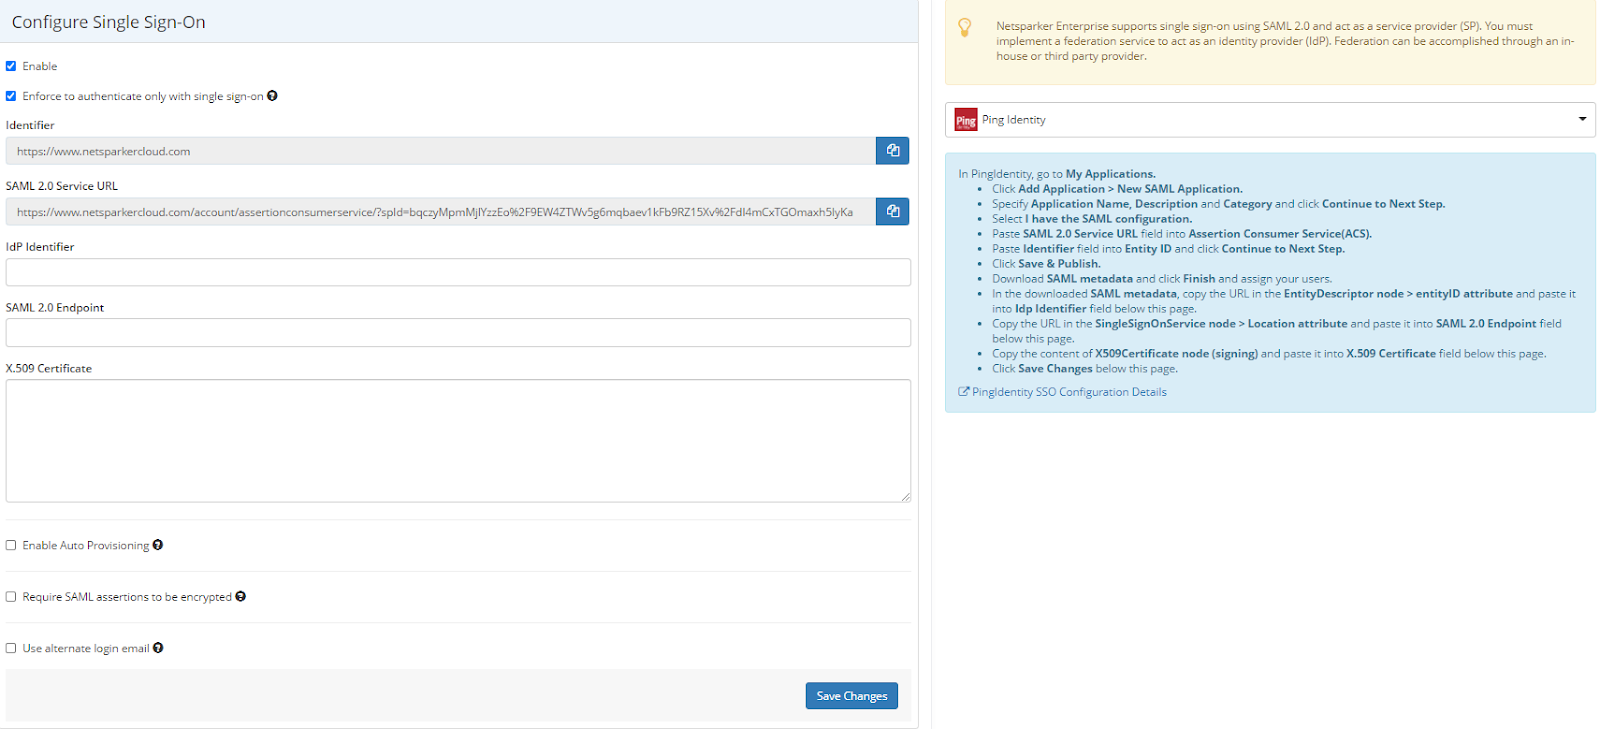Show help for alternate login email
This screenshot has height=729, width=1600.
pos(158,648)
